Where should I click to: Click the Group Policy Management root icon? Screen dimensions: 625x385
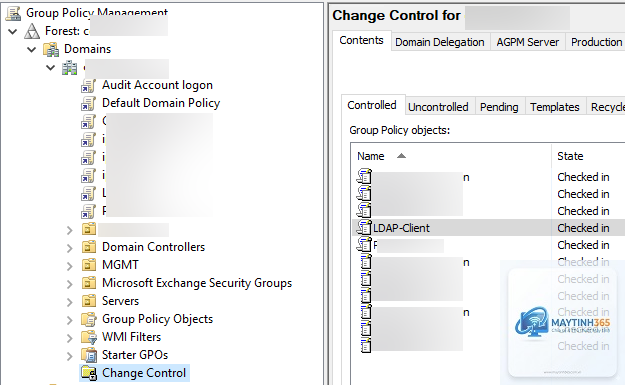tap(14, 13)
